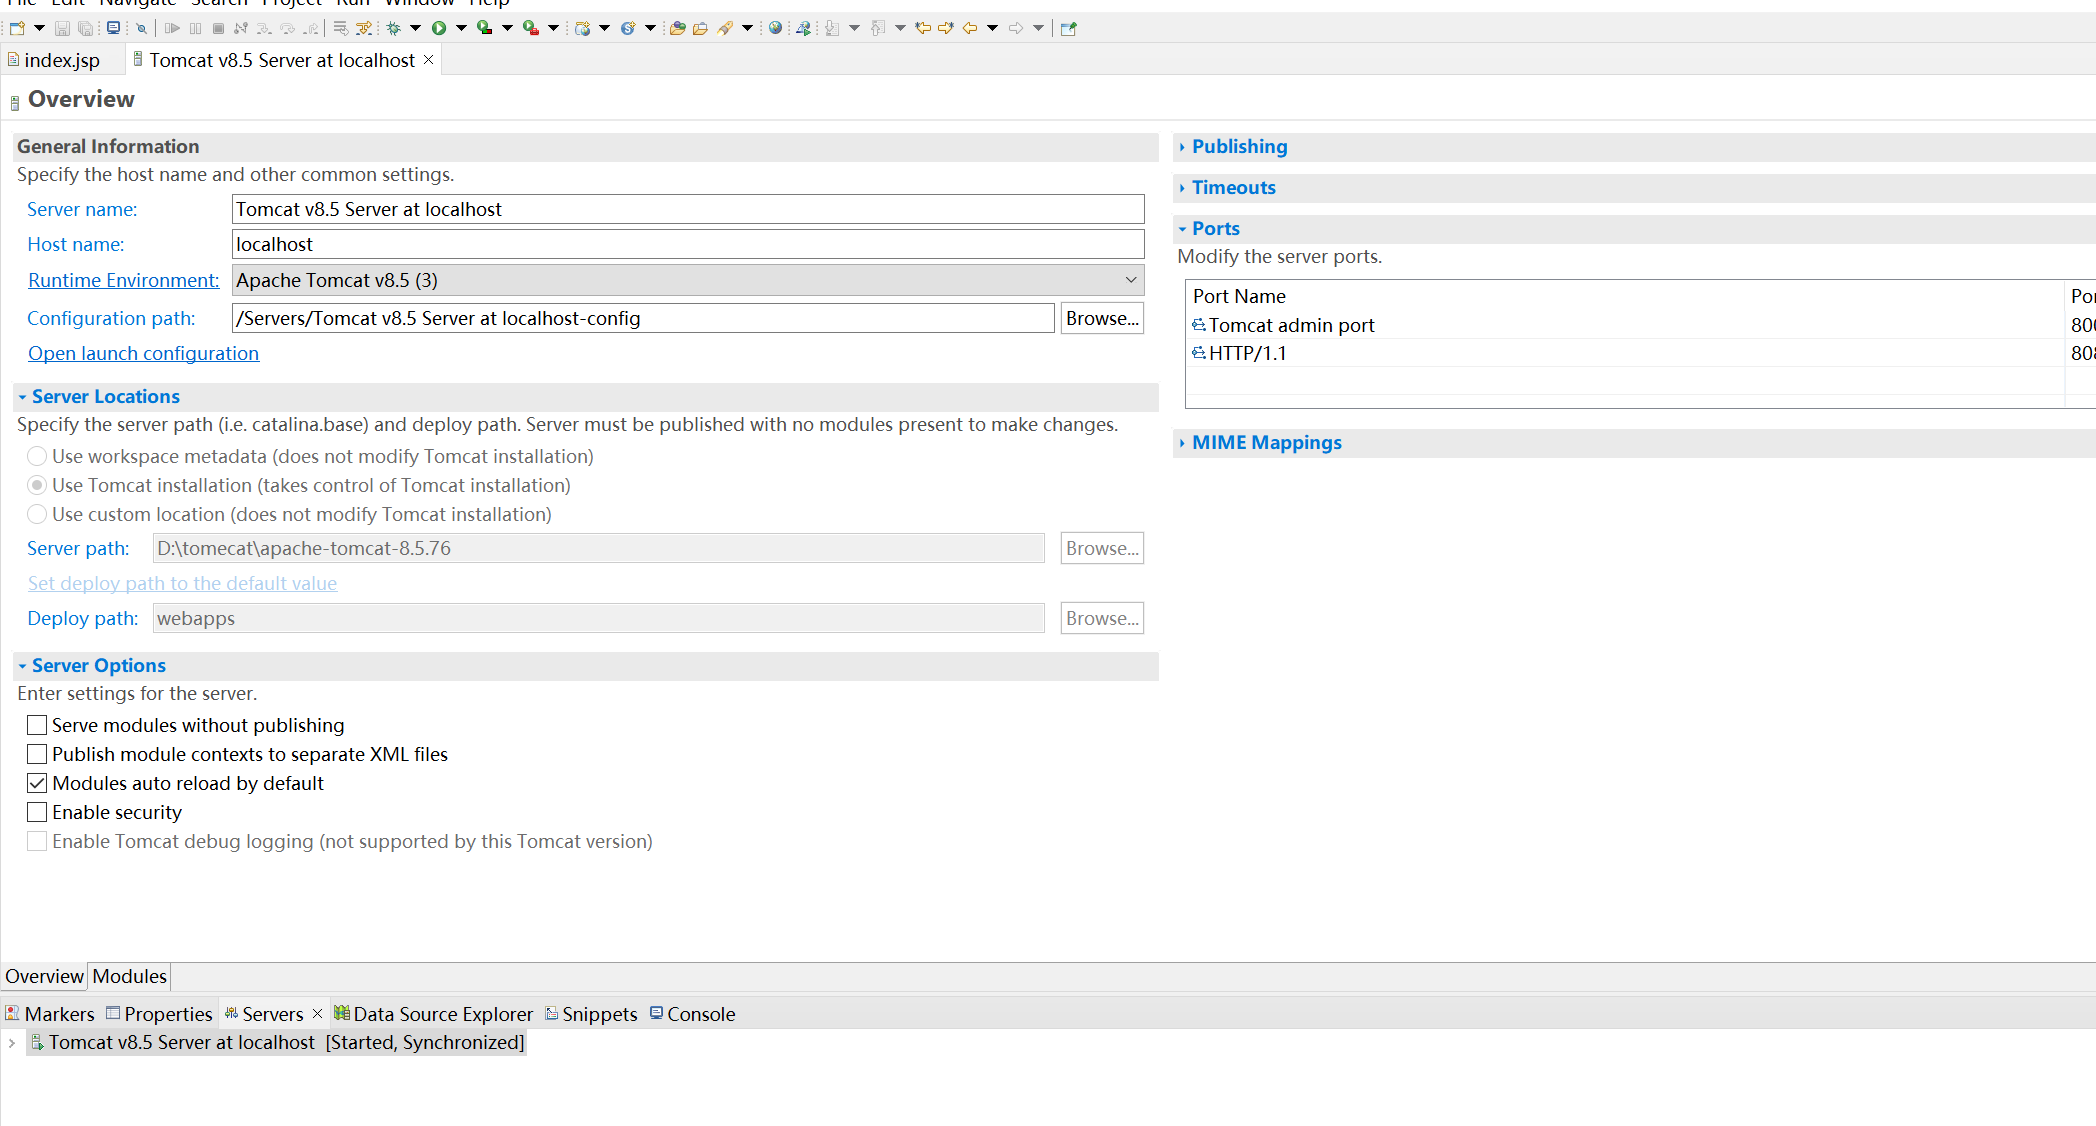Expand the Tomcat v8.5 Server tree item
Image resolution: width=2096 pixels, height=1126 pixels.
[12, 1042]
